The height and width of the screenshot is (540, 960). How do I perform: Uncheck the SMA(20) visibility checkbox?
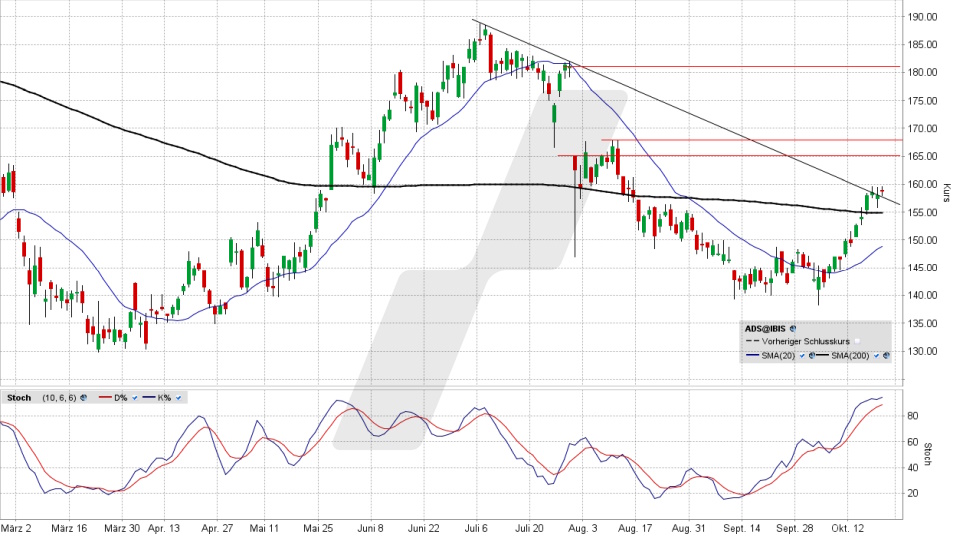coord(802,355)
